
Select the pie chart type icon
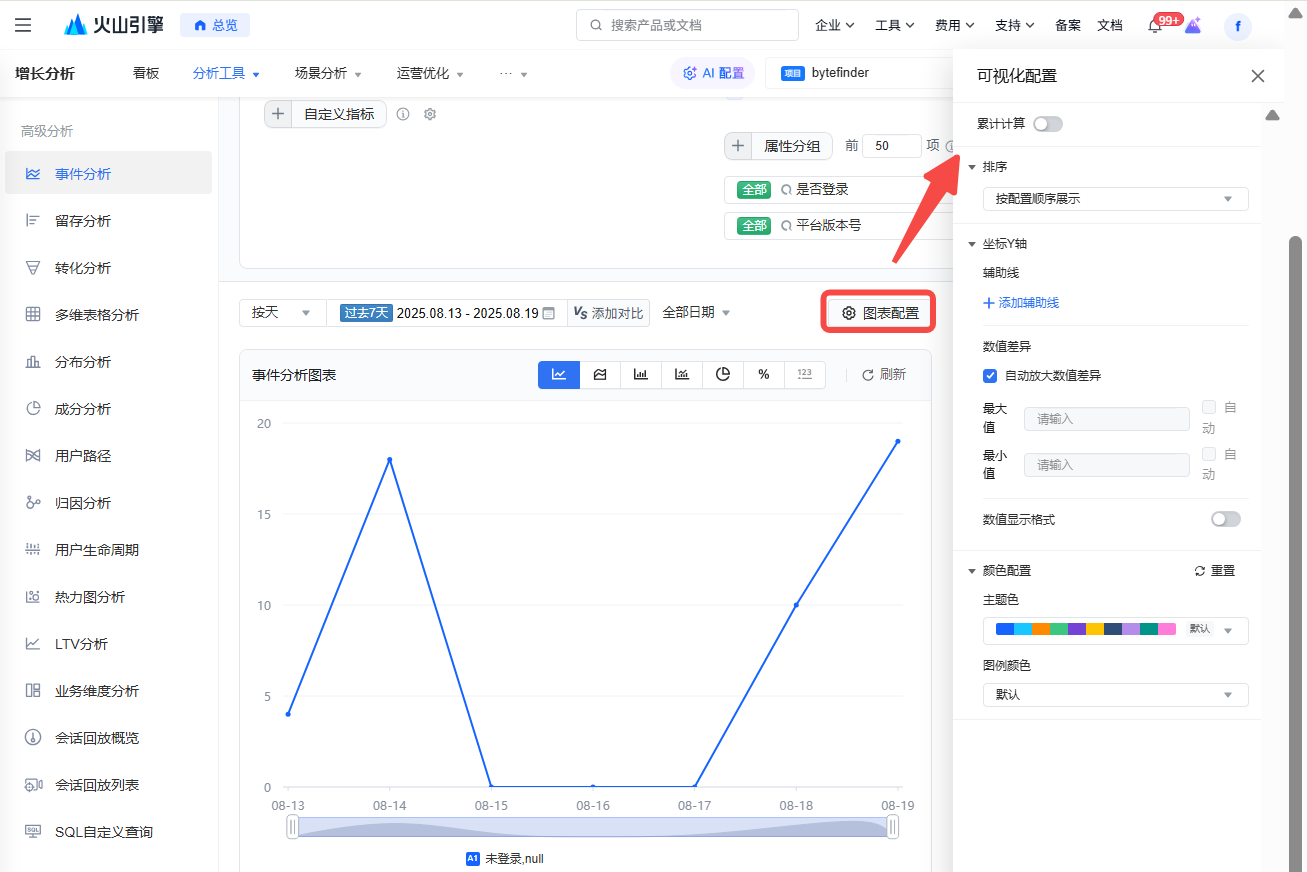[723, 375]
